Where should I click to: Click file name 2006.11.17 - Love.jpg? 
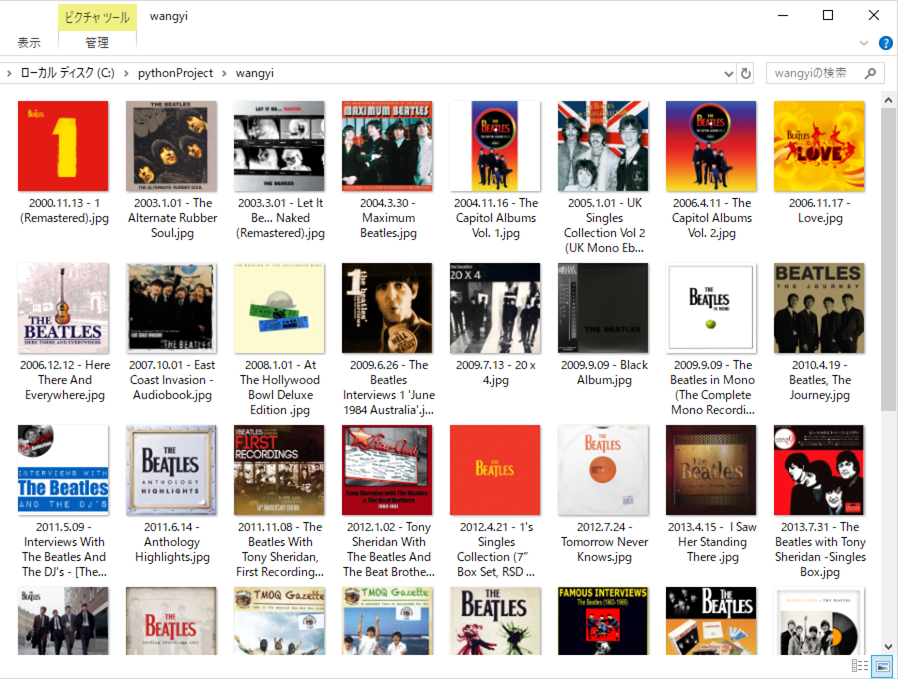click(x=820, y=210)
